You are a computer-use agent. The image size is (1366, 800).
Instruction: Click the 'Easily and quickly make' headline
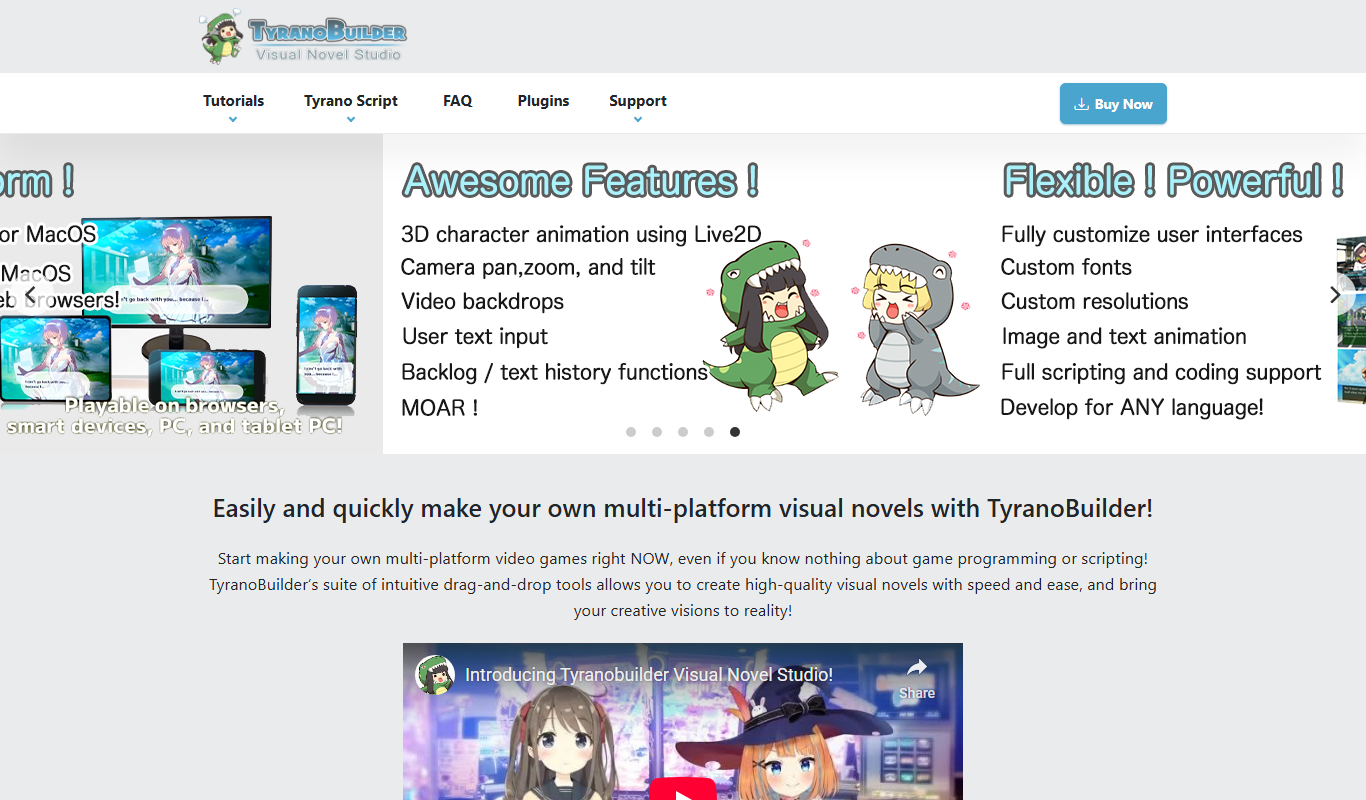[x=683, y=508]
